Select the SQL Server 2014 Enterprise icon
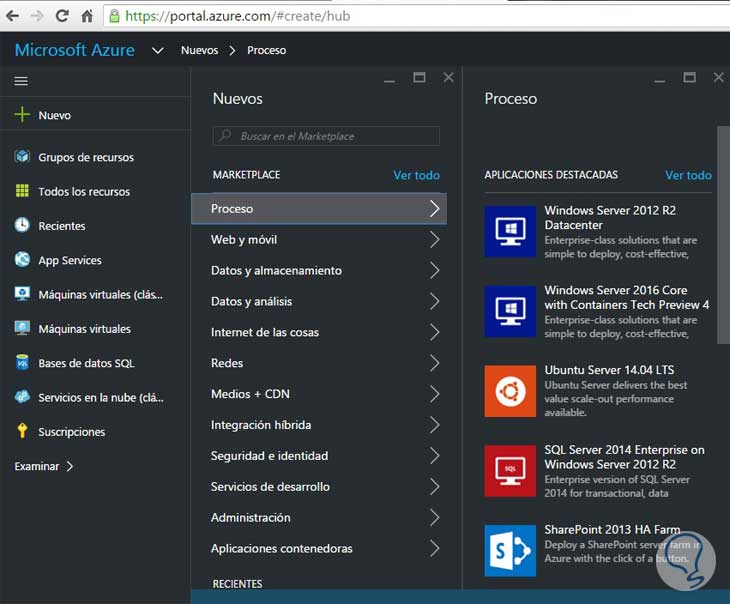The width and height of the screenshot is (730, 604). [510, 471]
